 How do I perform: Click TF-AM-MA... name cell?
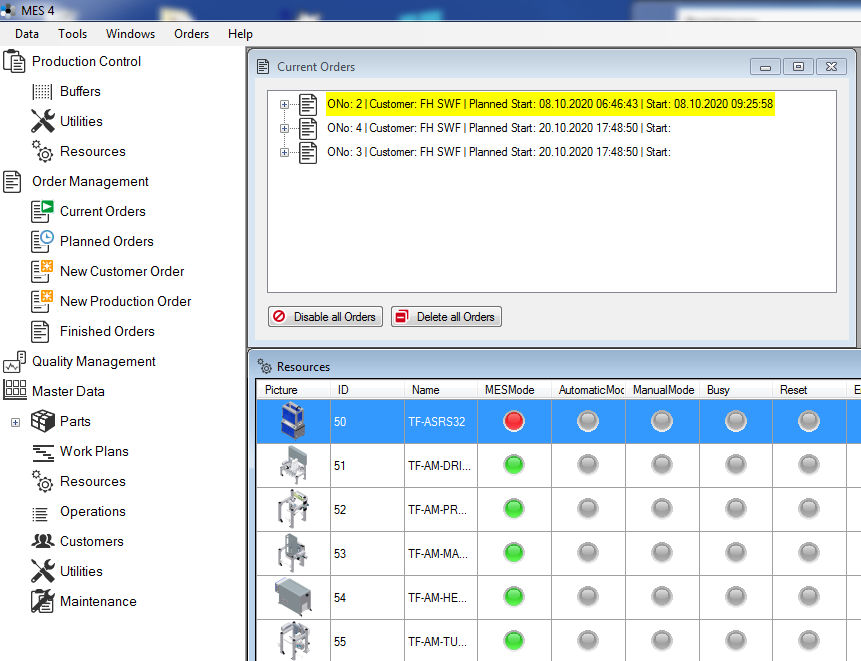[440, 553]
